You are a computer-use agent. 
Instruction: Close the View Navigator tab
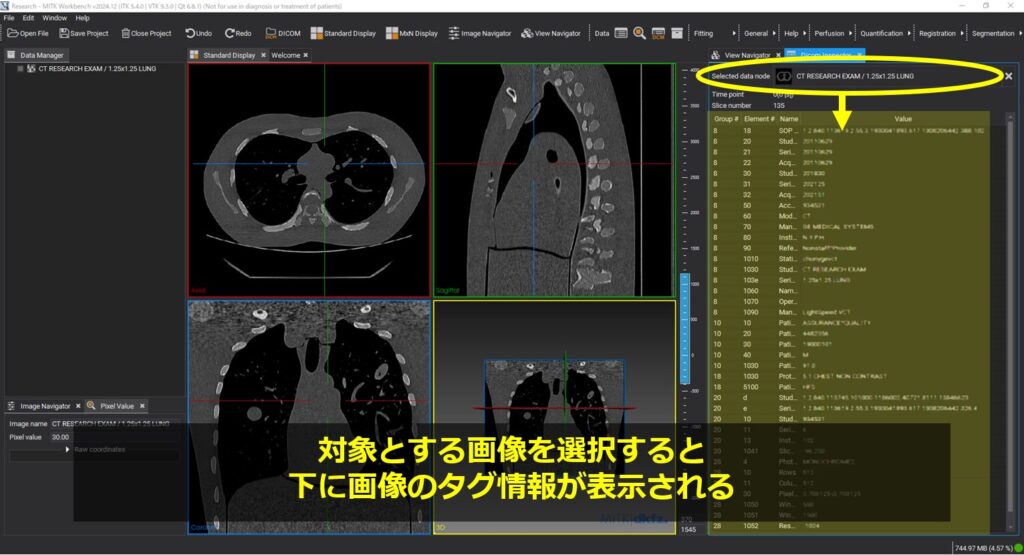[x=778, y=56]
